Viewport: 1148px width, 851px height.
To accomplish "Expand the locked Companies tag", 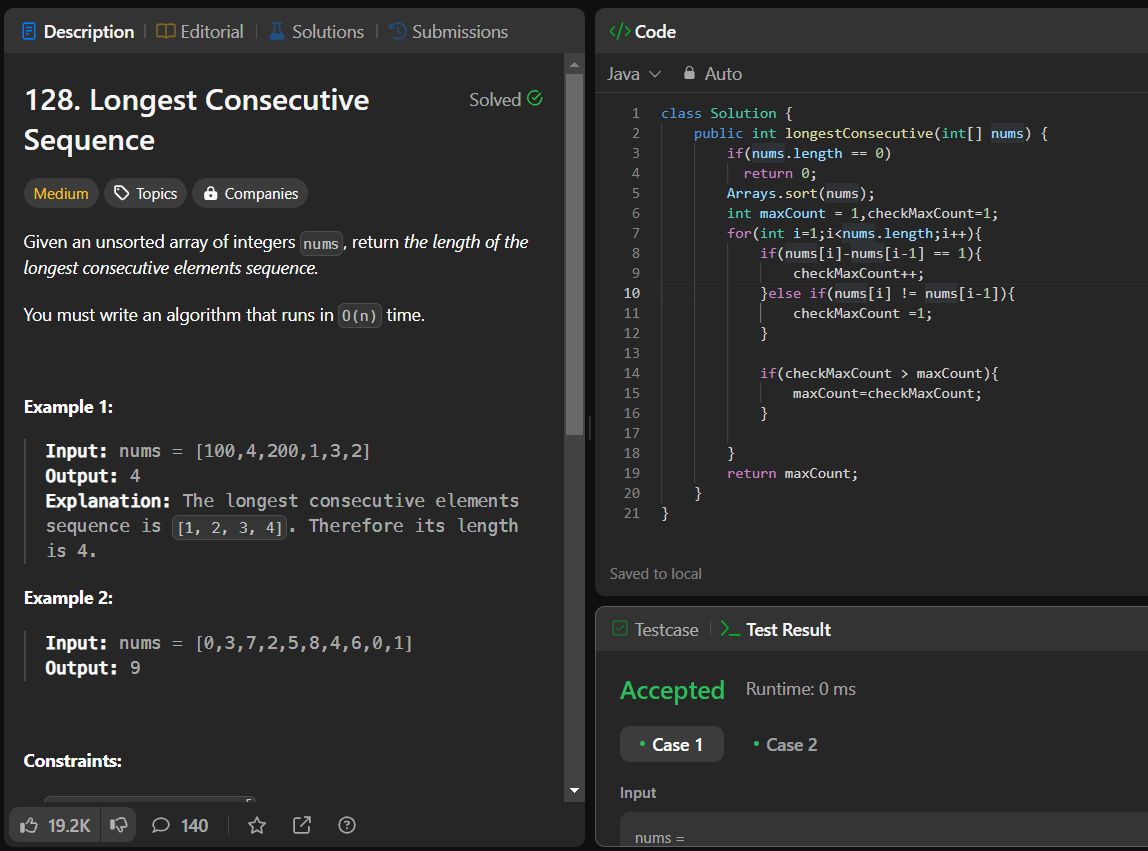I will coord(250,194).
